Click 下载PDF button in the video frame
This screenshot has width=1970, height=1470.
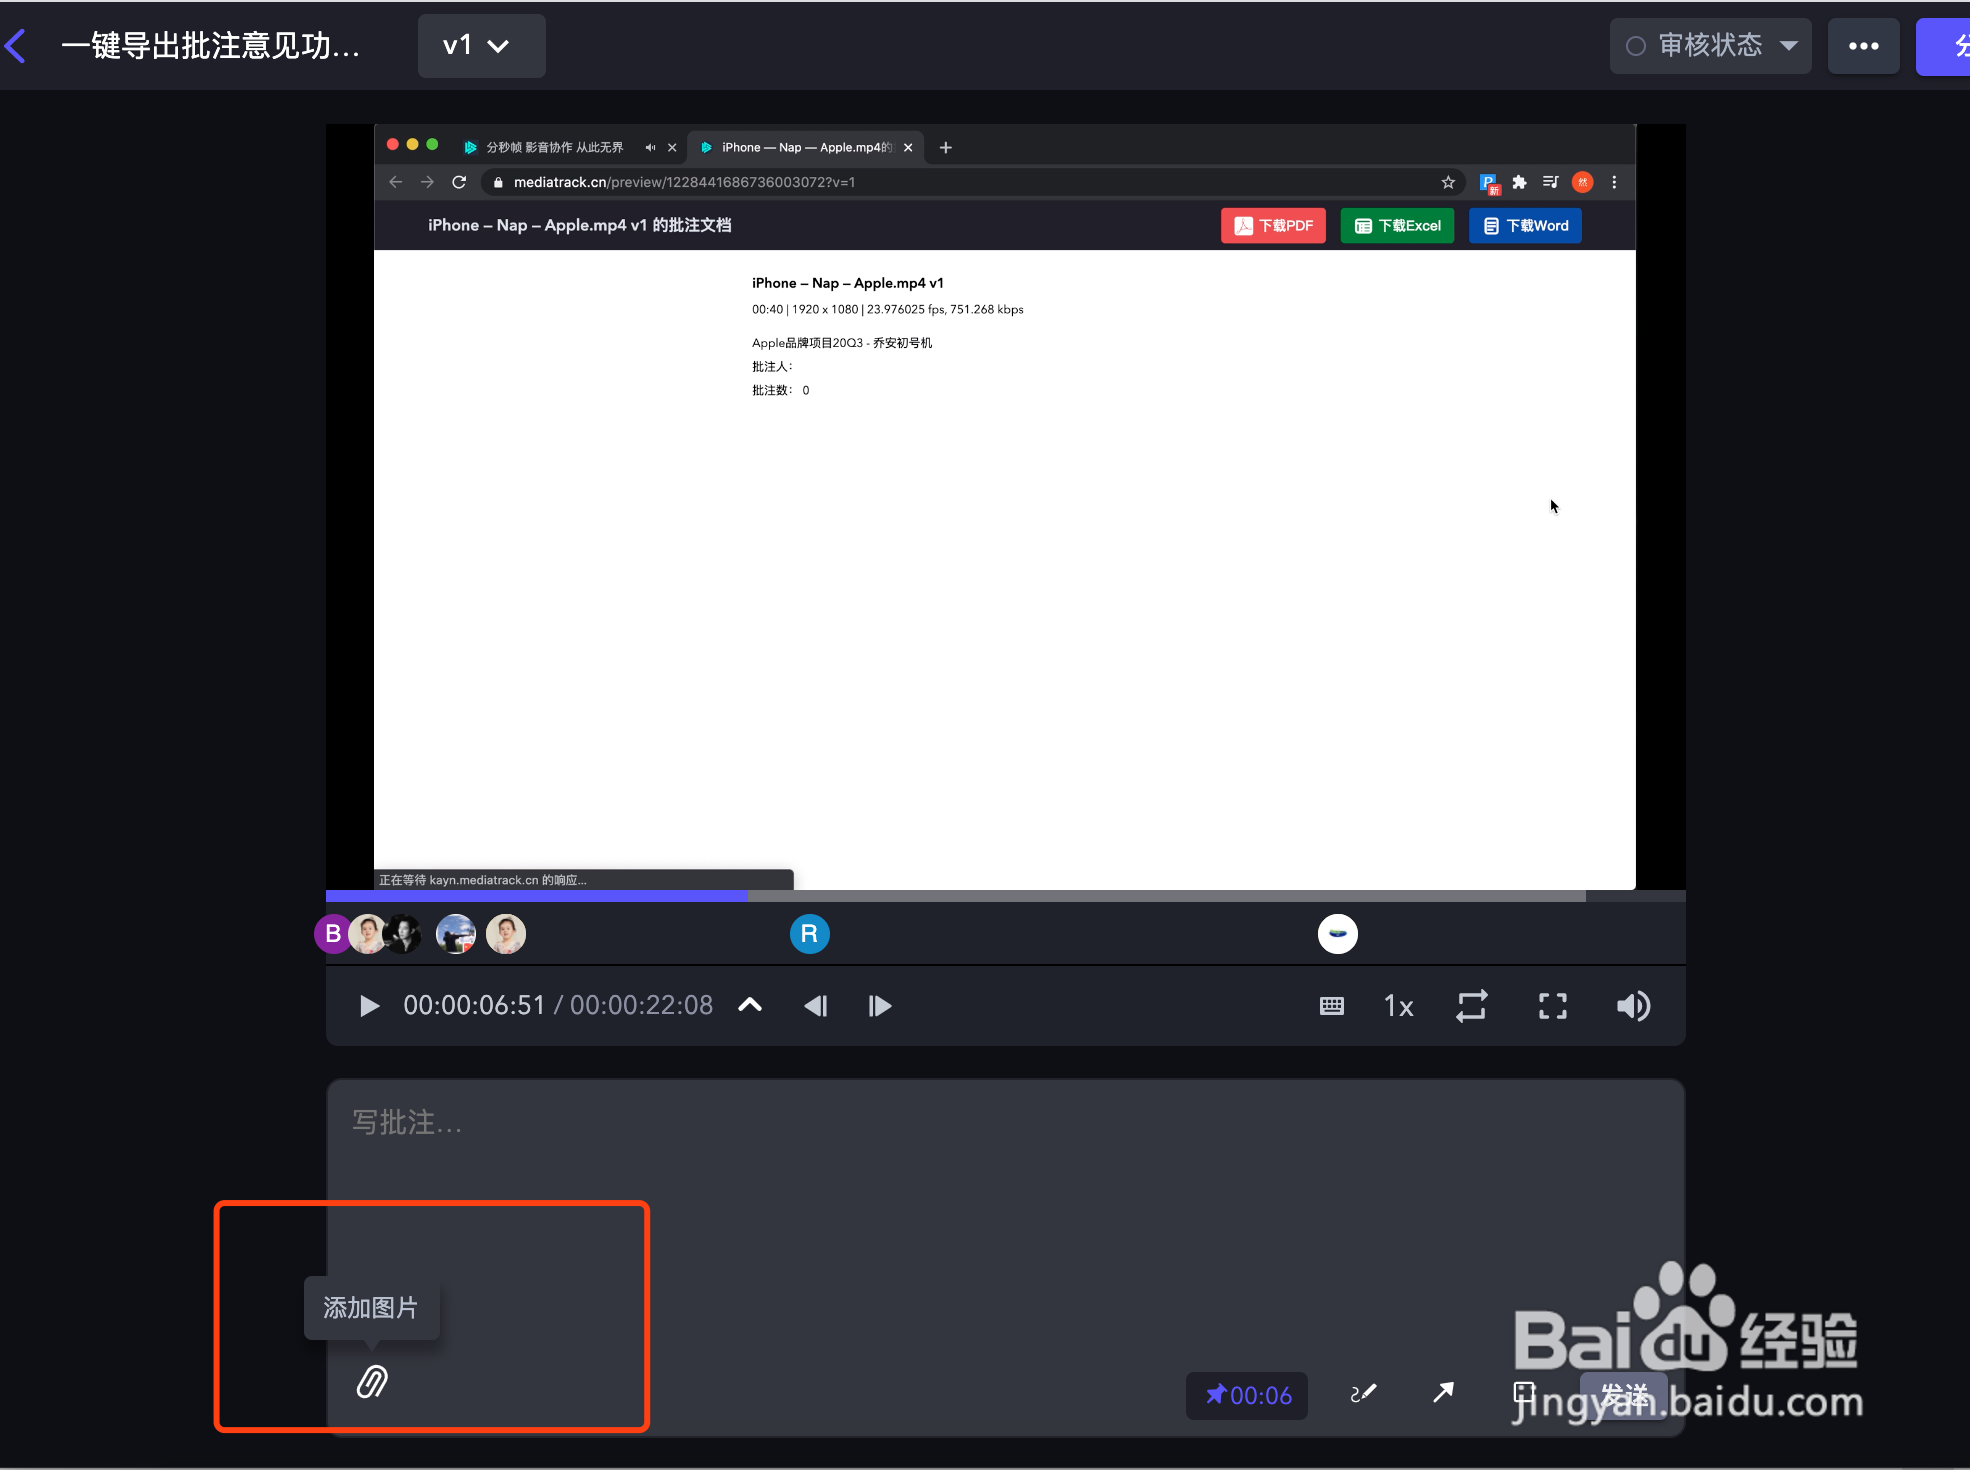coord(1273,226)
